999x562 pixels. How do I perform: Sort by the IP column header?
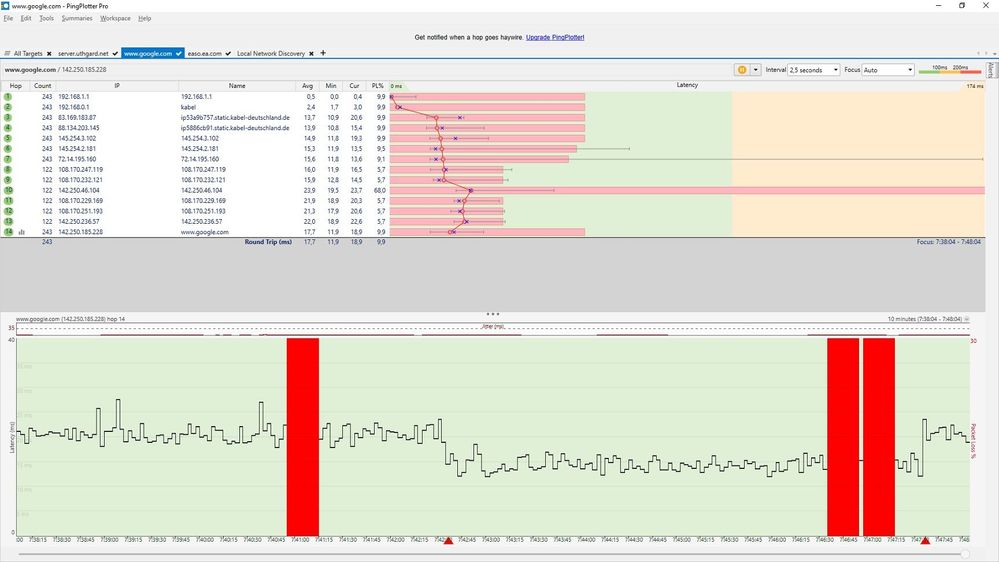117,85
